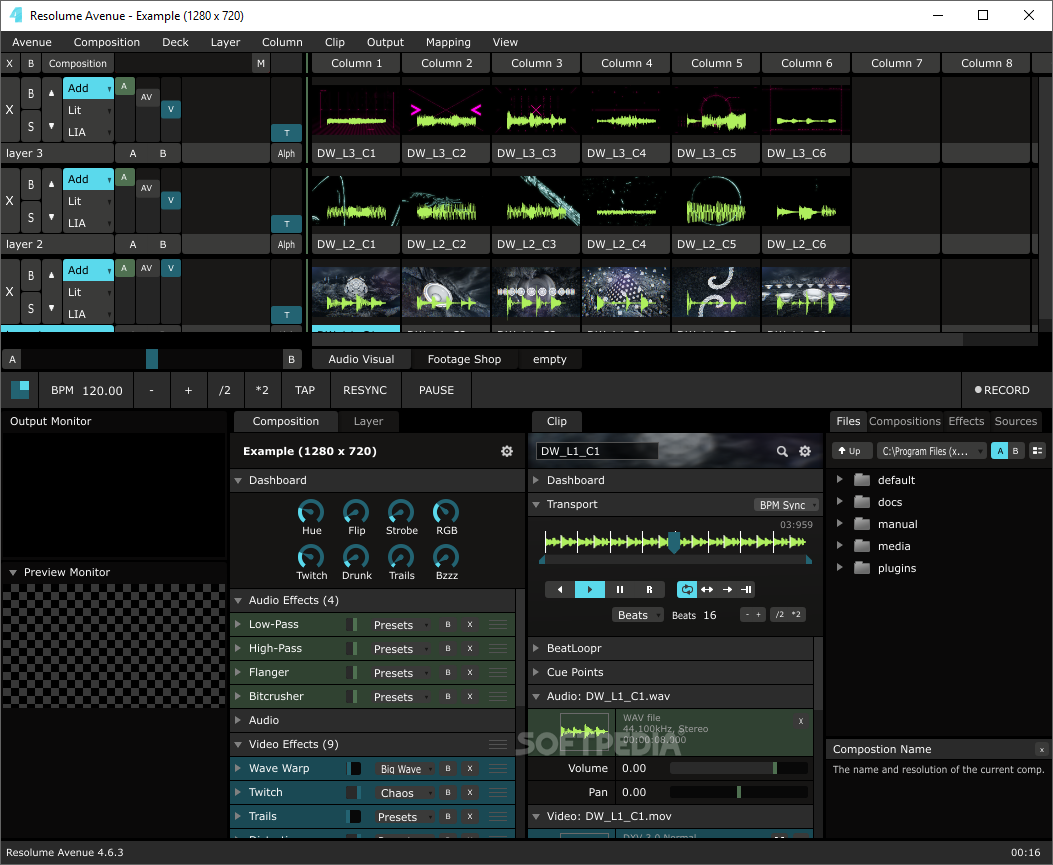This screenshot has height=865, width=1053.
Task: Select the random playback R button
Action: [x=649, y=590]
